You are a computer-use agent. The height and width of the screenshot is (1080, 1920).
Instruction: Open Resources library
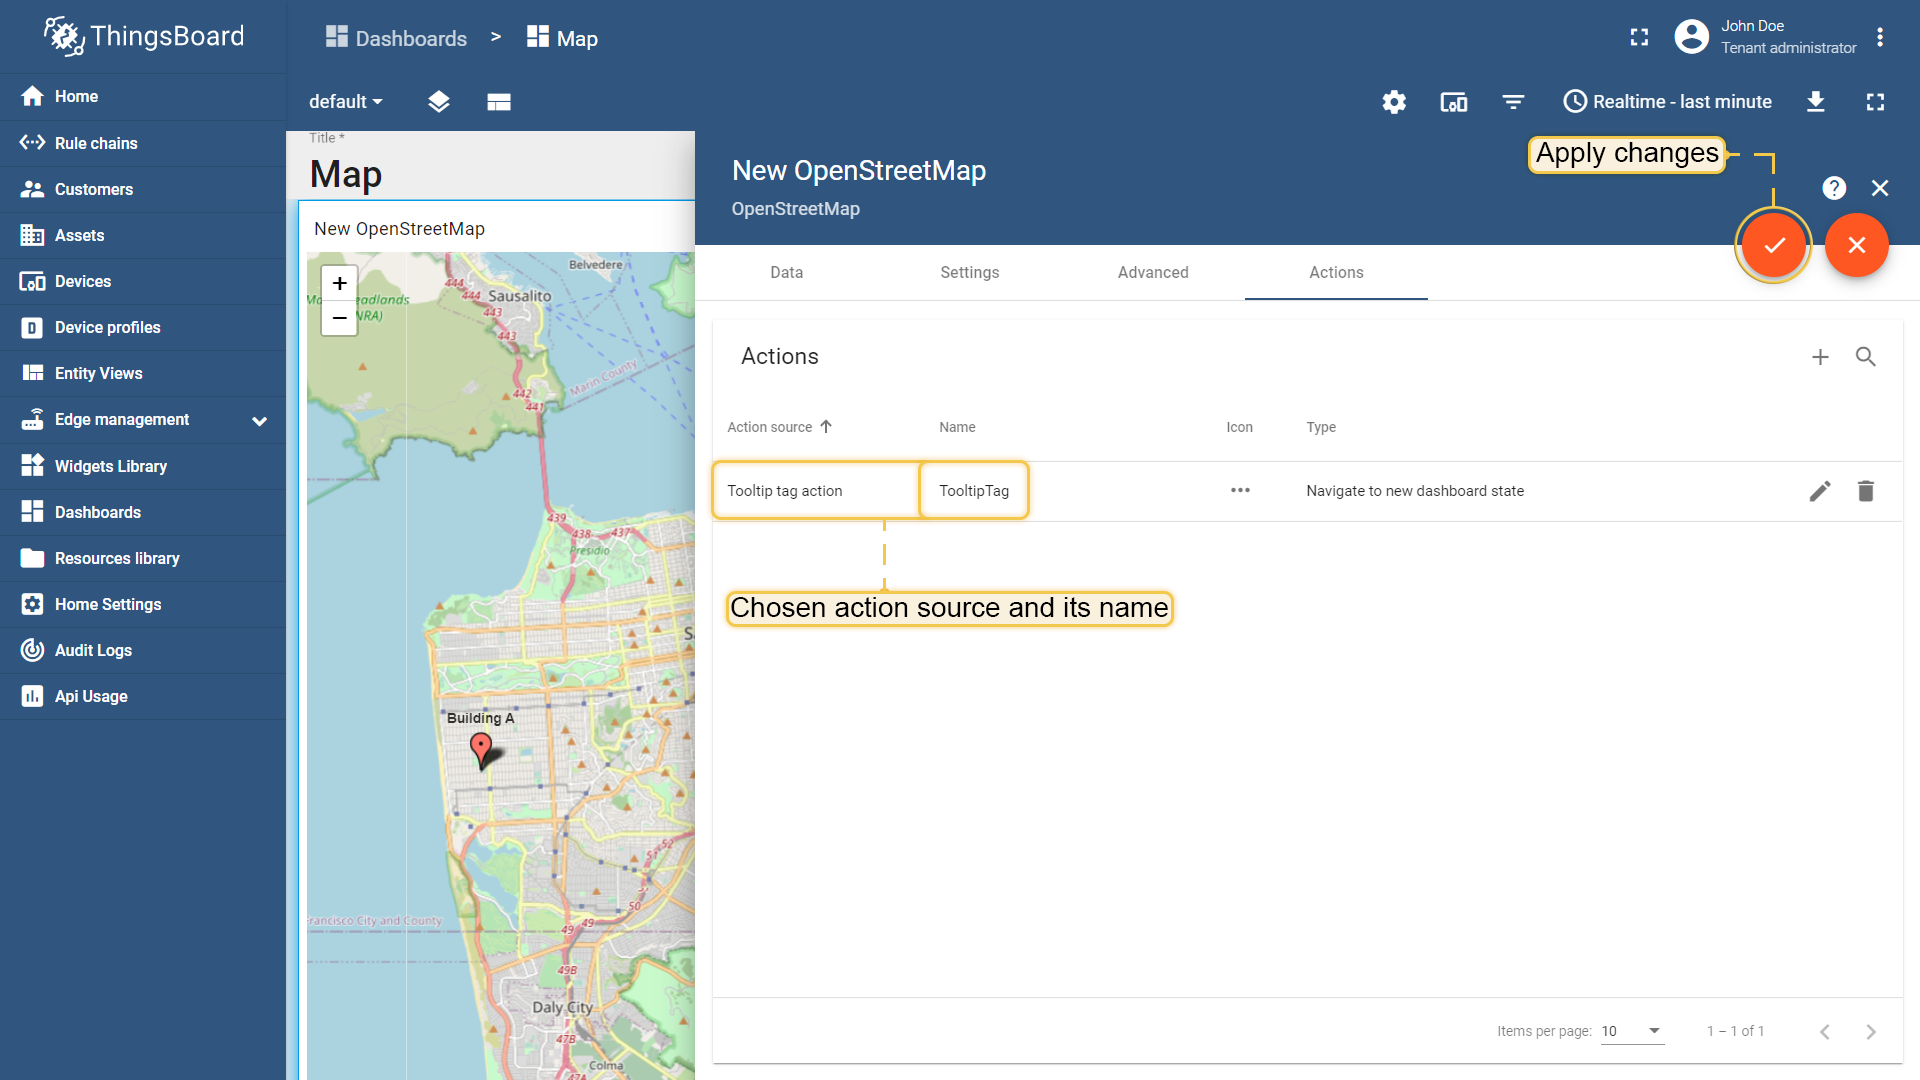[x=142, y=558]
